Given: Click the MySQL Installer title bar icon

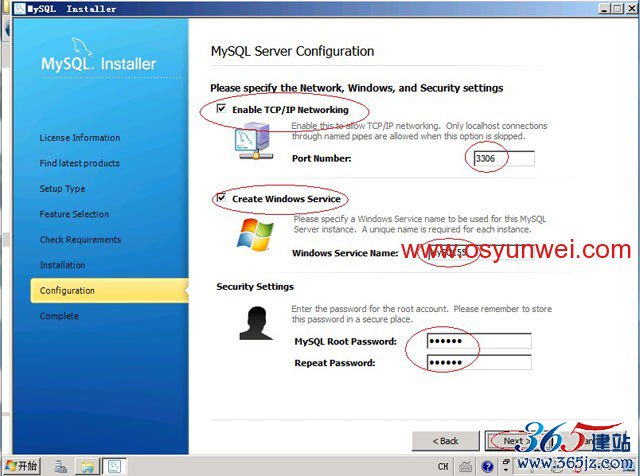Looking at the screenshot, I should click(19, 8).
